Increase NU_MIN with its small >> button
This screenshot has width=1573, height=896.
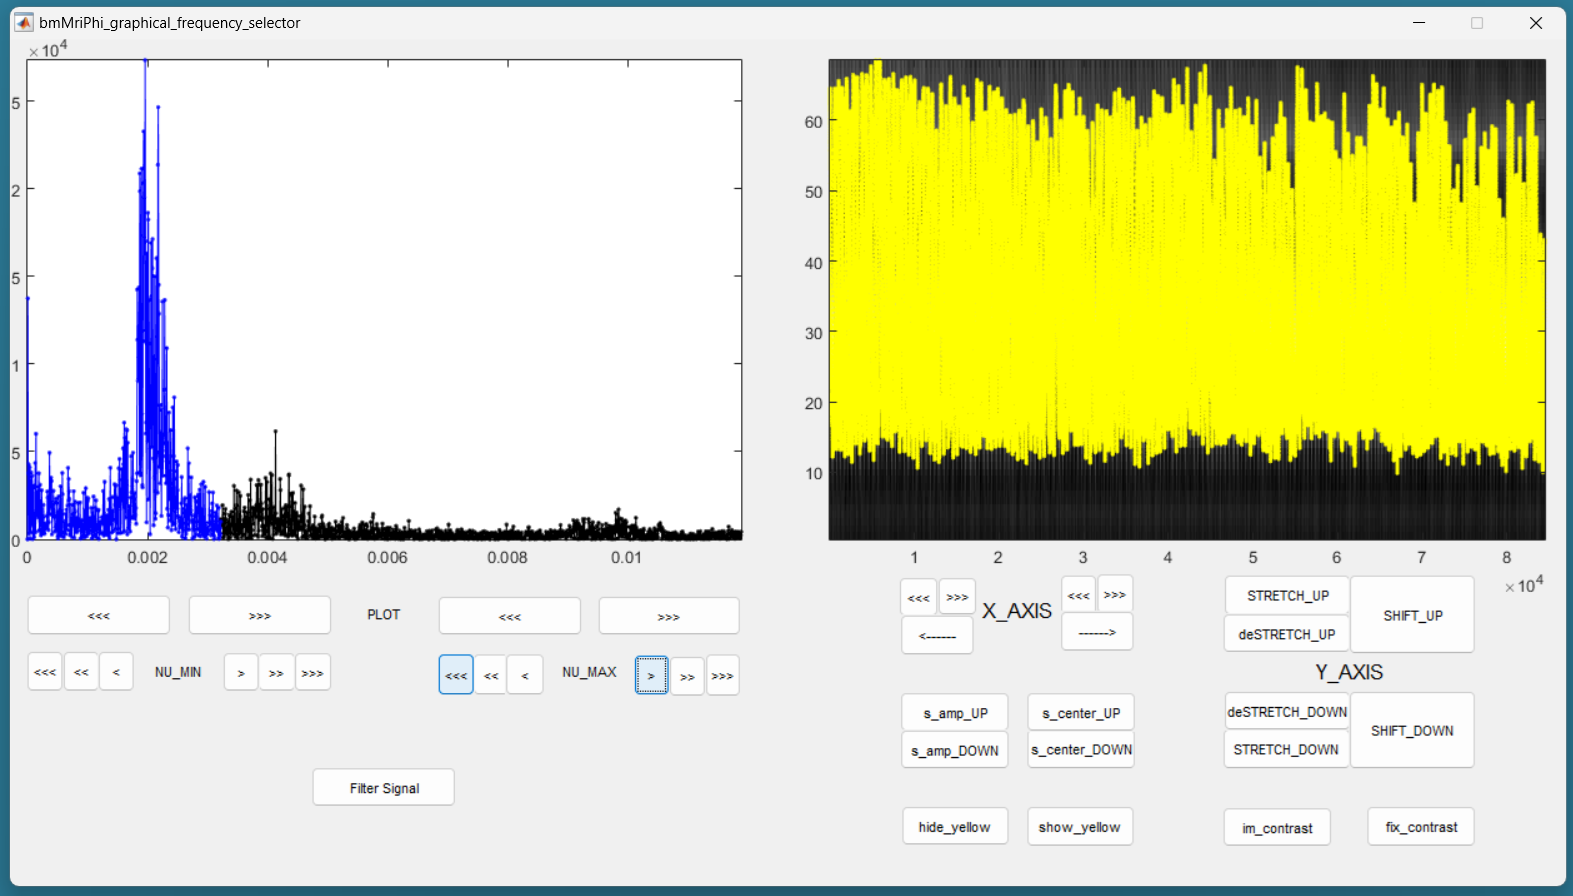pyautogui.click(x=276, y=672)
